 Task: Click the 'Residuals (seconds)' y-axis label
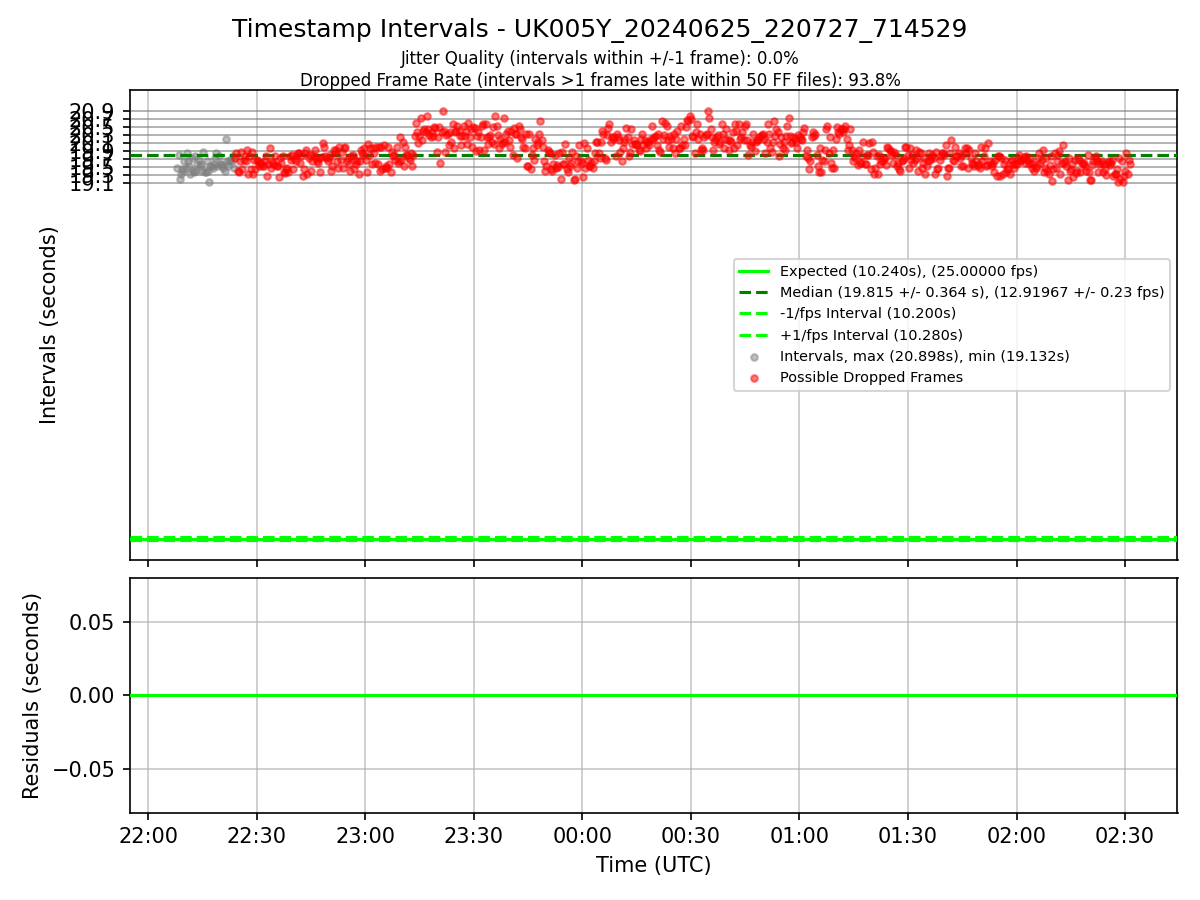click(32, 696)
